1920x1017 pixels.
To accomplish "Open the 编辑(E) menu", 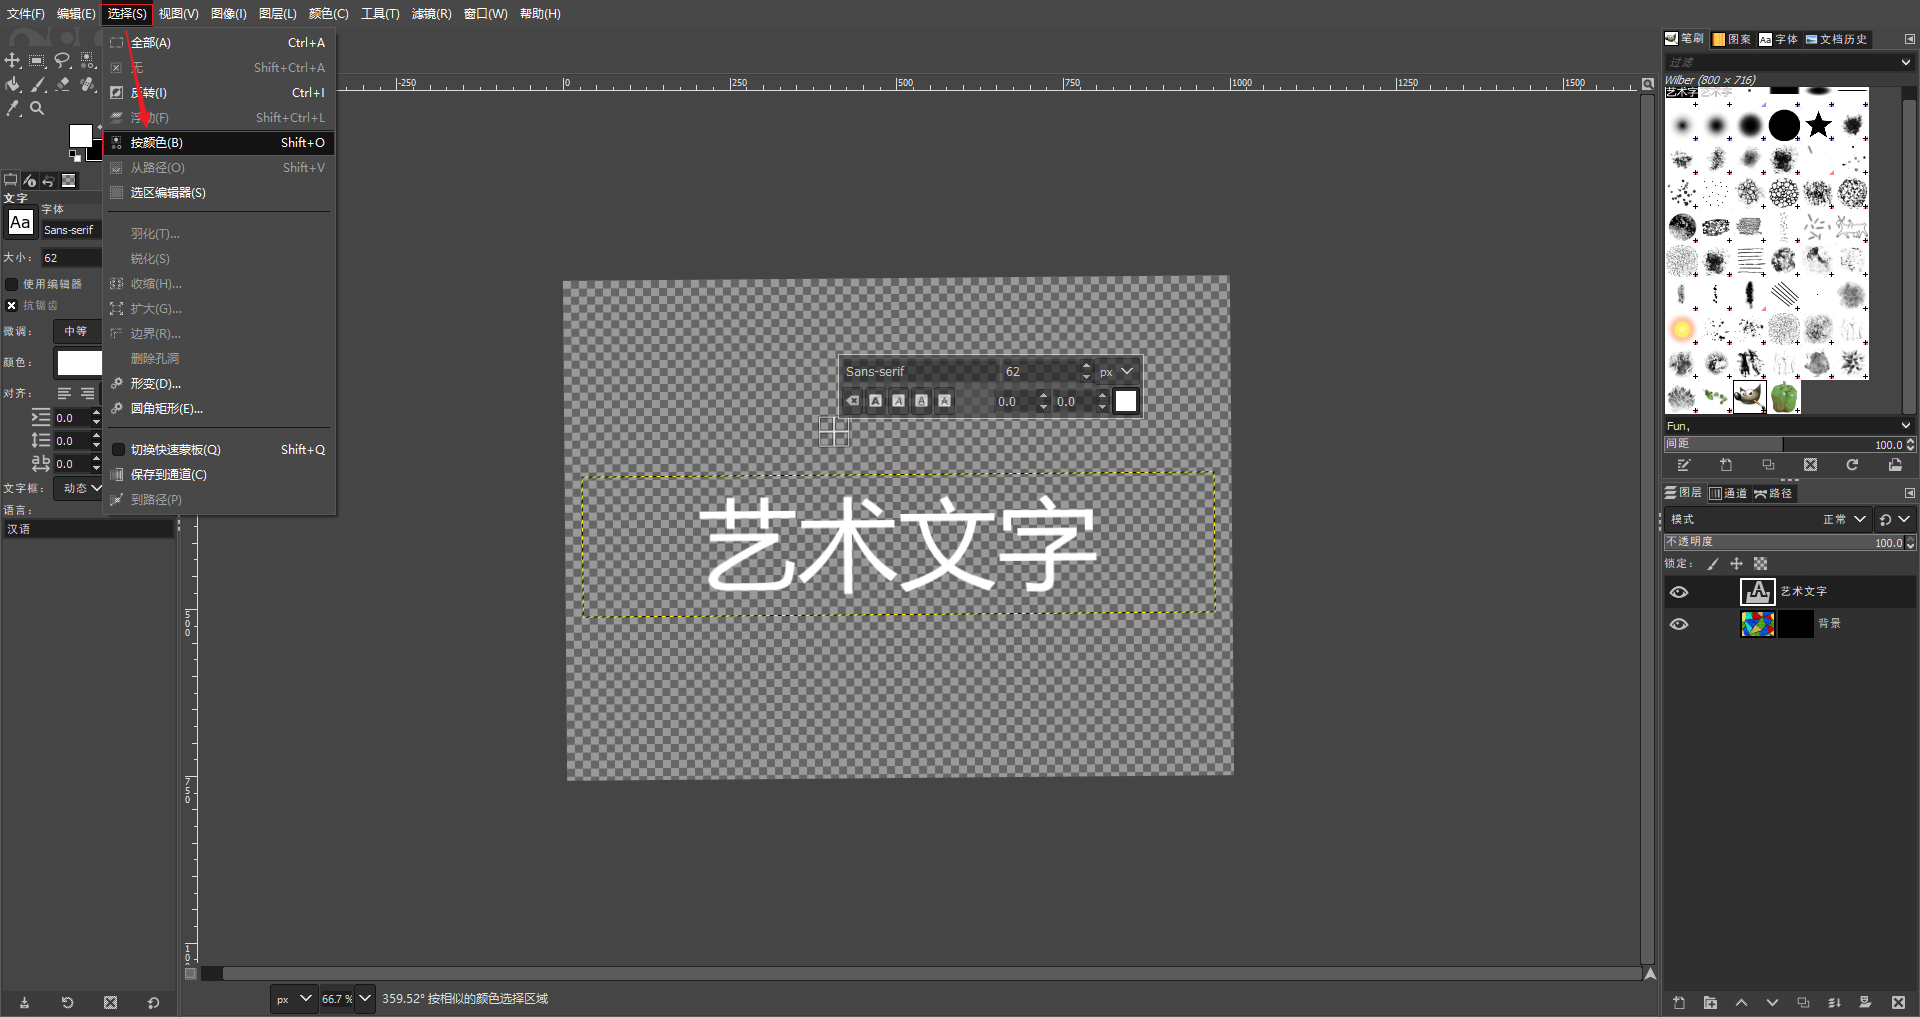I will [76, 14].
